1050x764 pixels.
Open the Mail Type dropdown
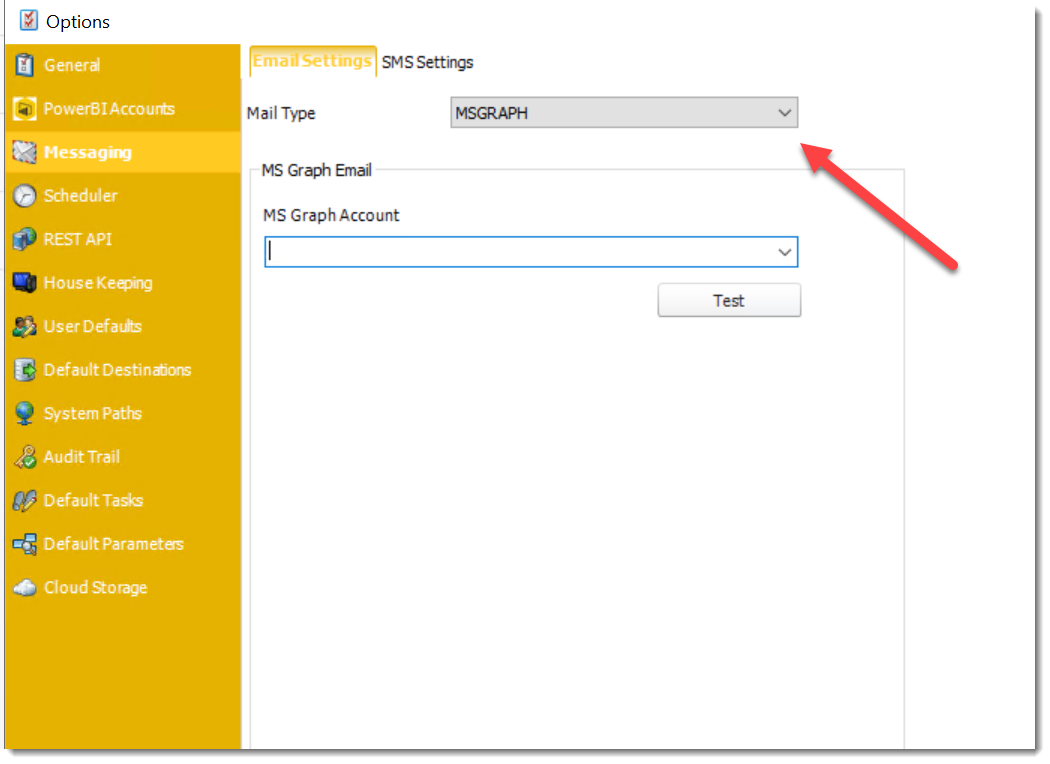point(624,114)
